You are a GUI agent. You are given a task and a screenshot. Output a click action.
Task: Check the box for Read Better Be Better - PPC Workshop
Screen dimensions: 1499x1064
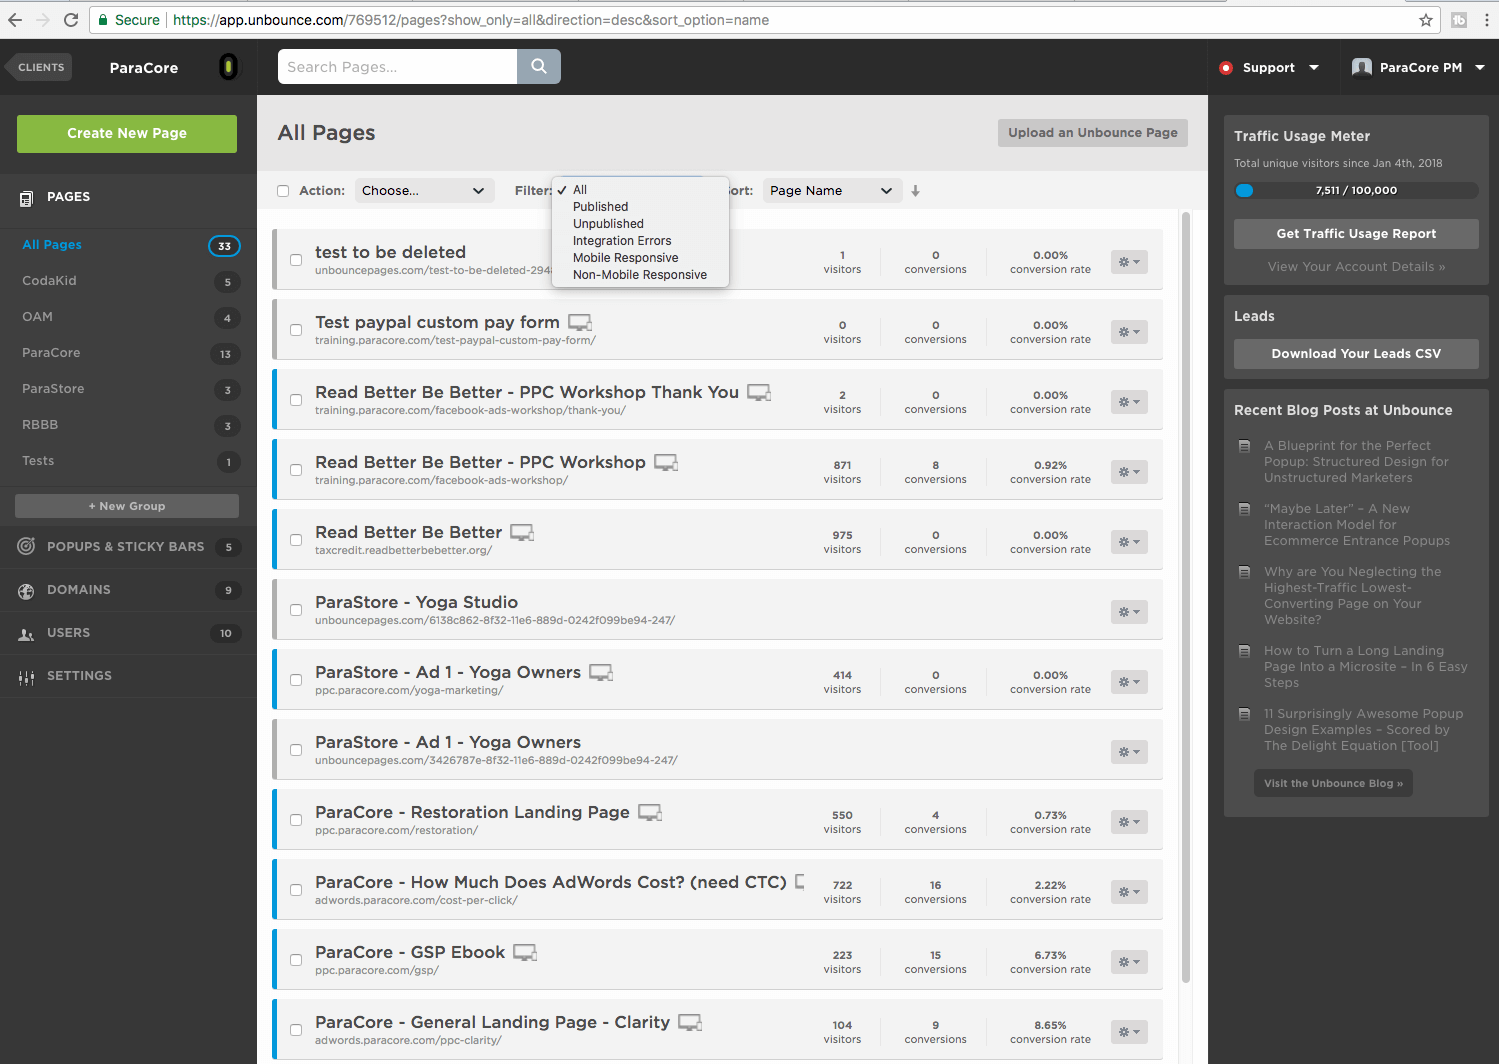pos(296,470)
